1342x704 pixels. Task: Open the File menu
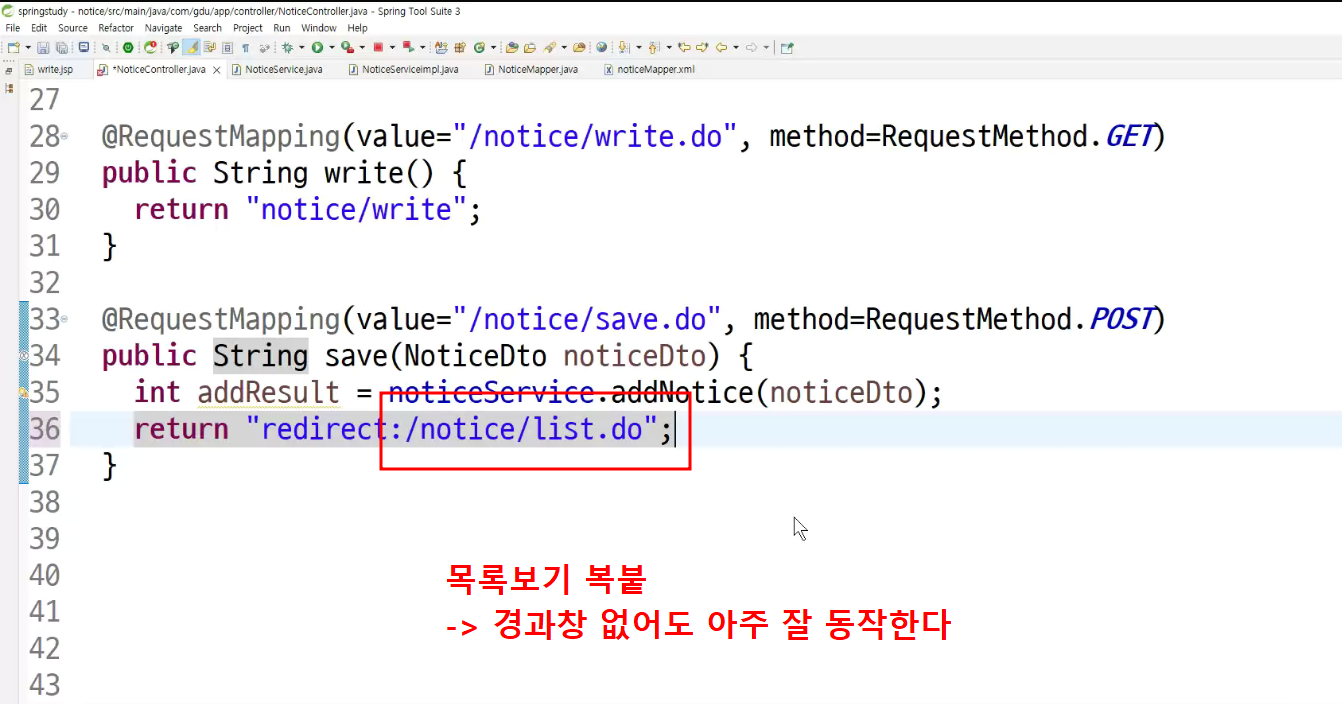pyautogui.click(x=13, y=28)
